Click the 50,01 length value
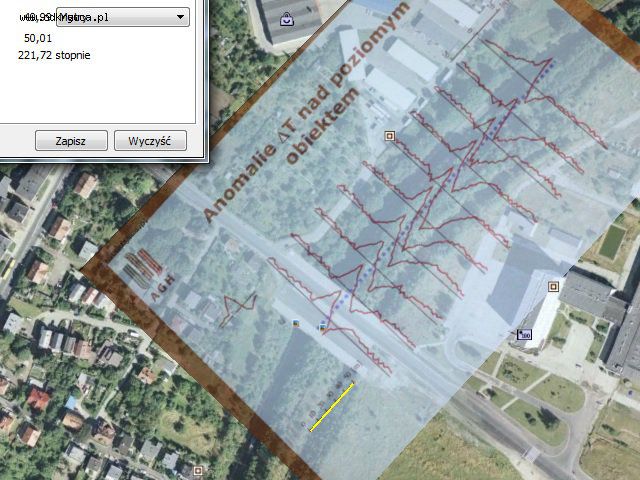This screenshot has height=480, width=640. coord(38,38)
